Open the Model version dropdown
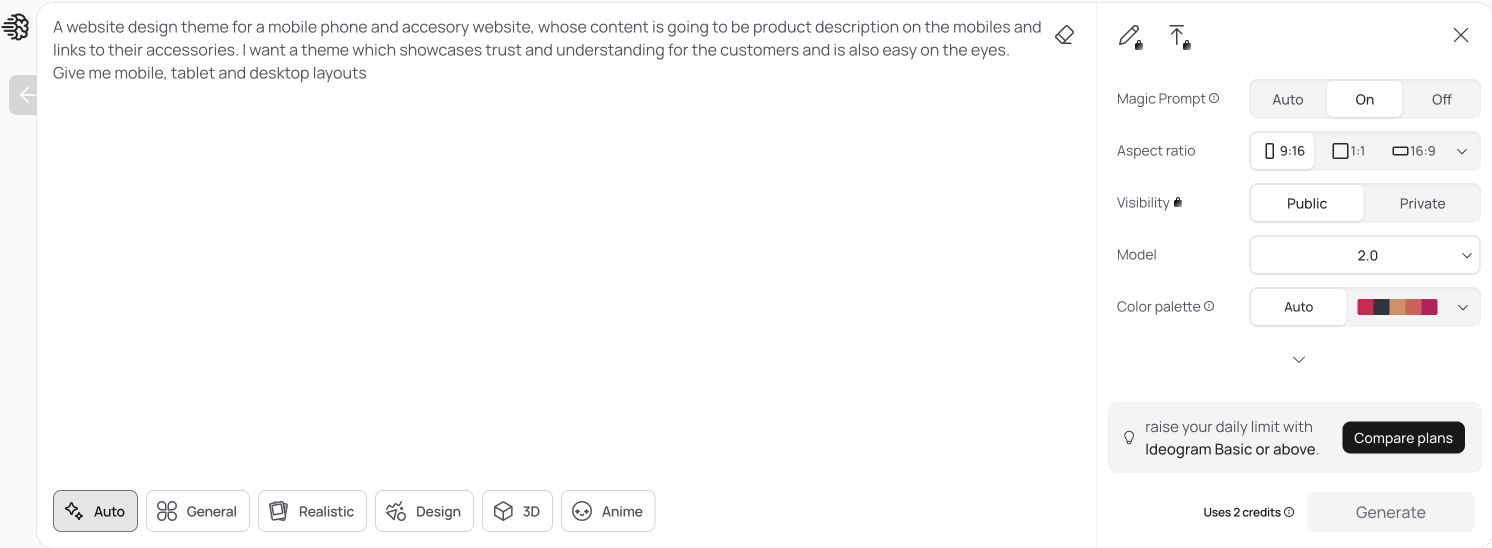This screenshot has height=548, width=1492. 1365,255
